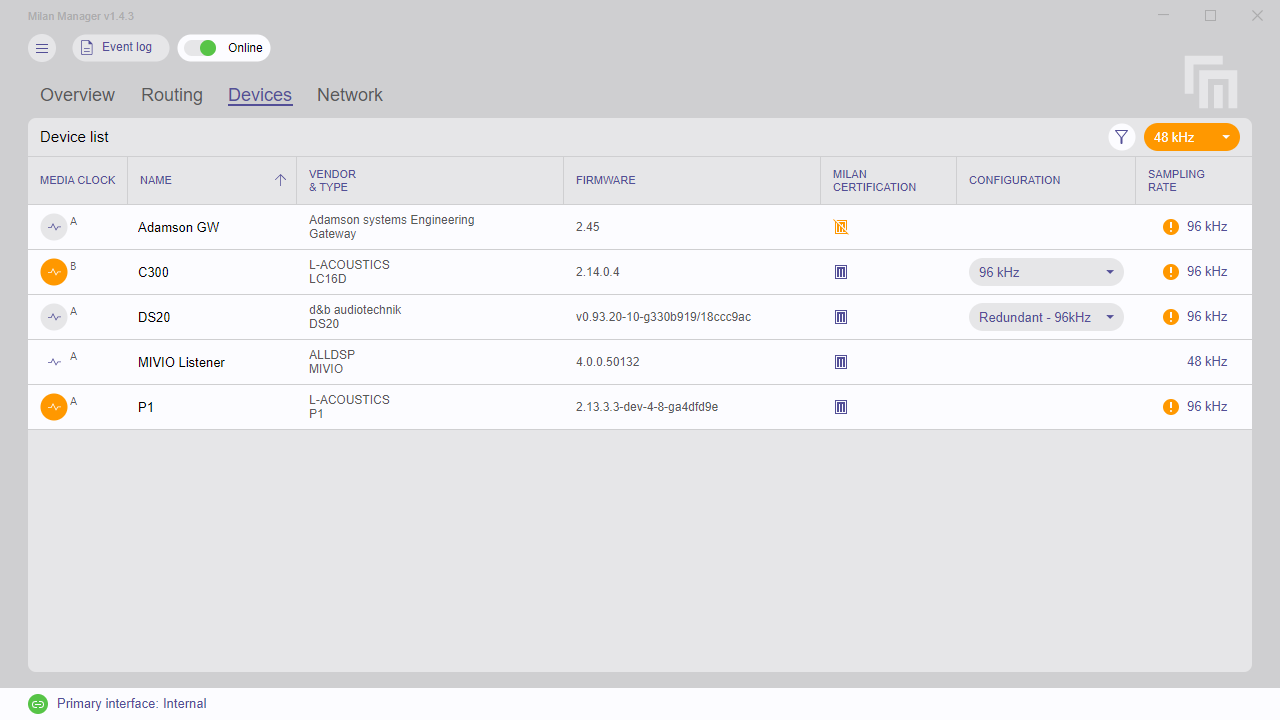
Task: Click the media clock icon for C300
Action: [x=54, y=272]
